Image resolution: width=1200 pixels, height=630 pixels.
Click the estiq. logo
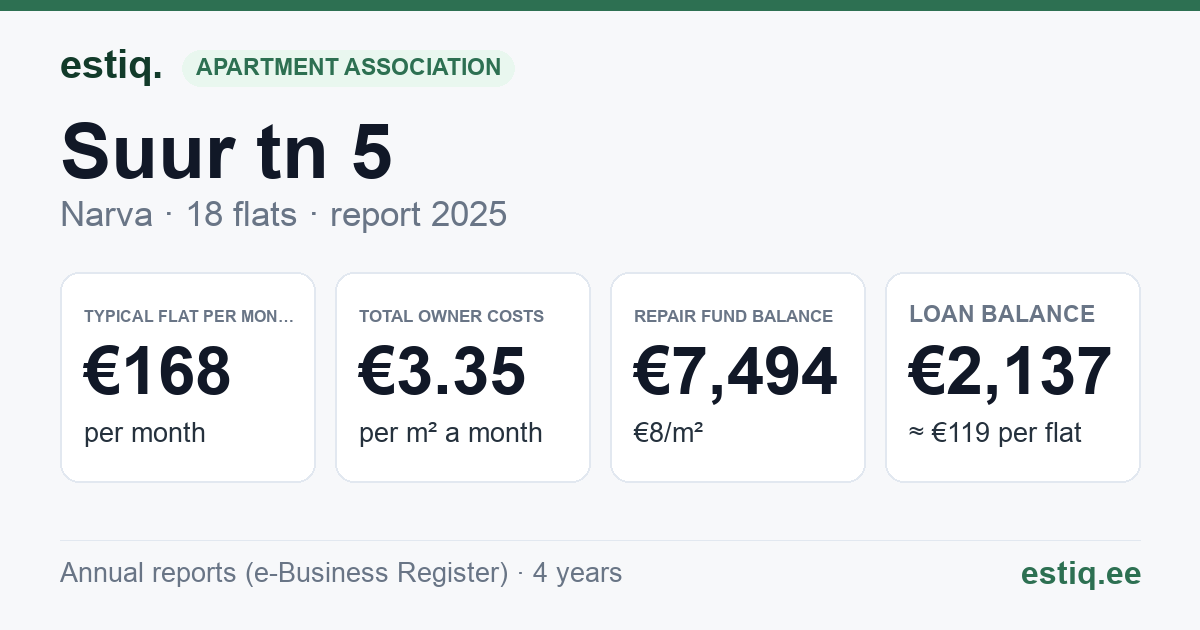(111, 66)
